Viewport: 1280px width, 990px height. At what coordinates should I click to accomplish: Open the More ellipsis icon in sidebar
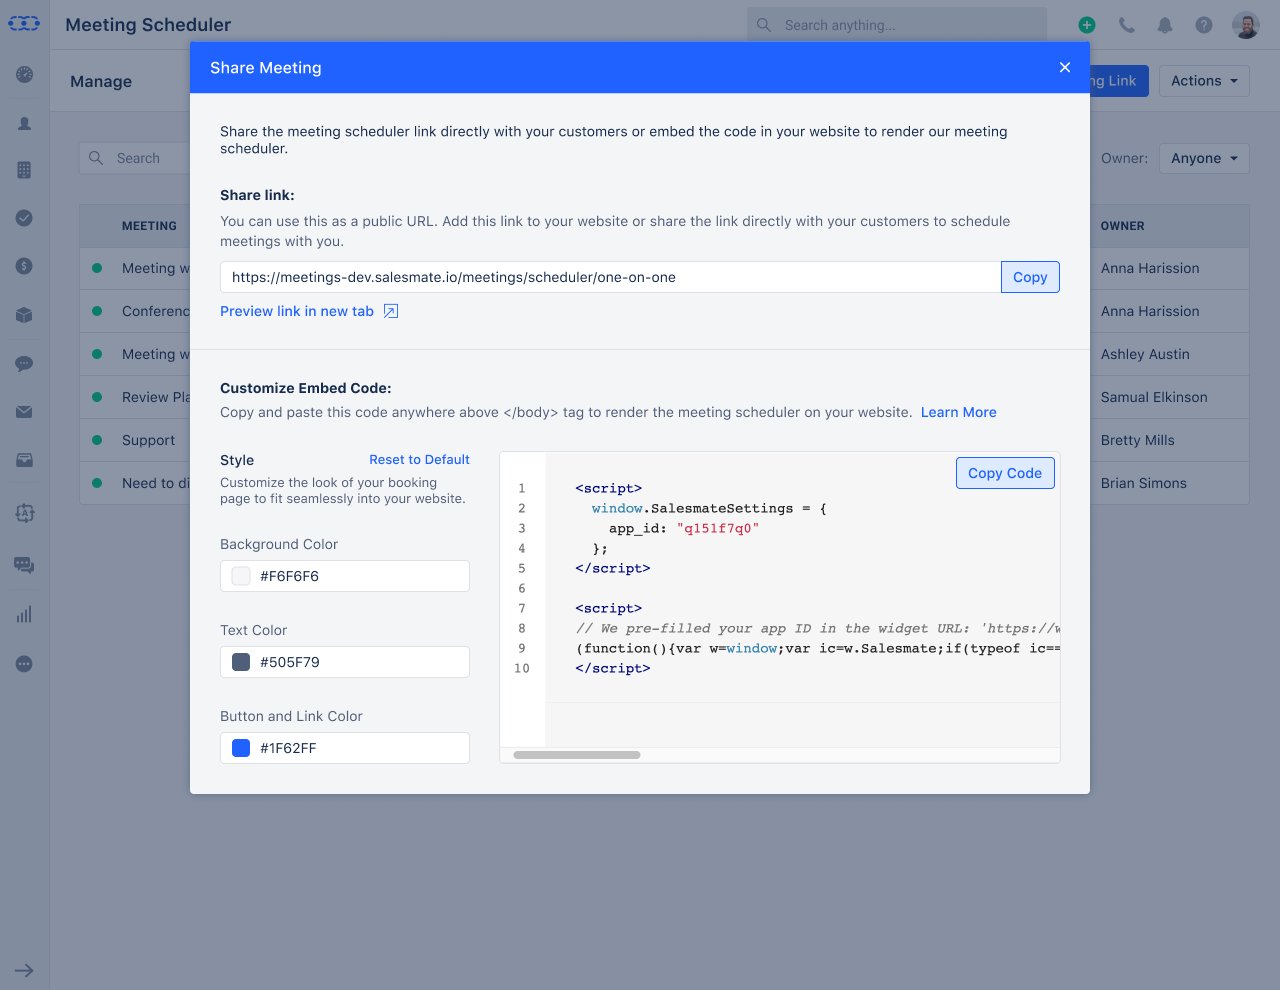click(x=25, y=664)
